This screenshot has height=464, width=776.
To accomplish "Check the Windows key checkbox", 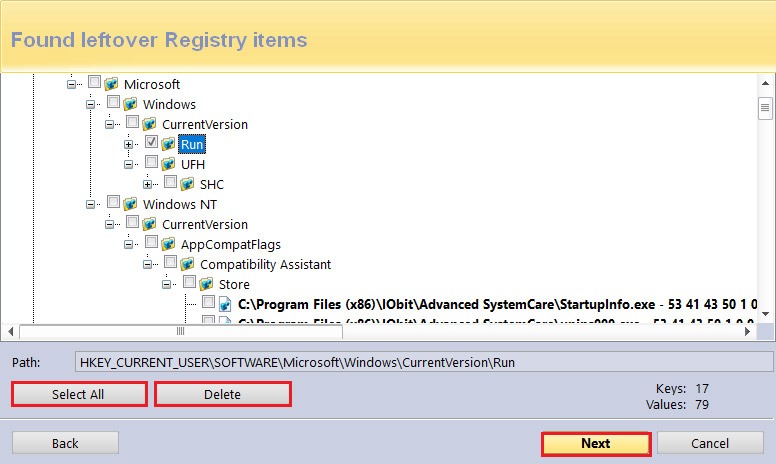I will 113,102.
